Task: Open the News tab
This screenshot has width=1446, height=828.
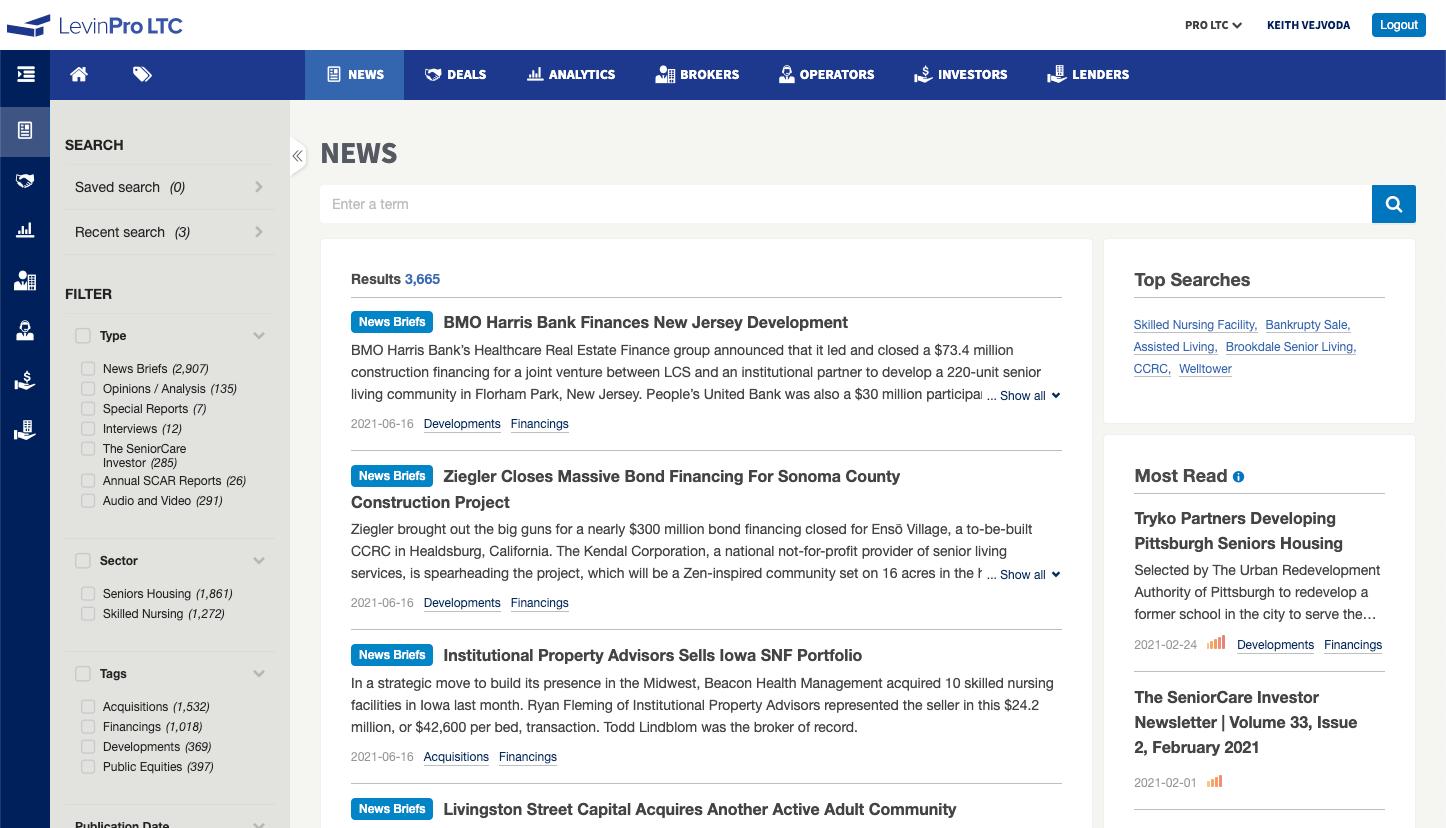Action: (x=355, y=74)
